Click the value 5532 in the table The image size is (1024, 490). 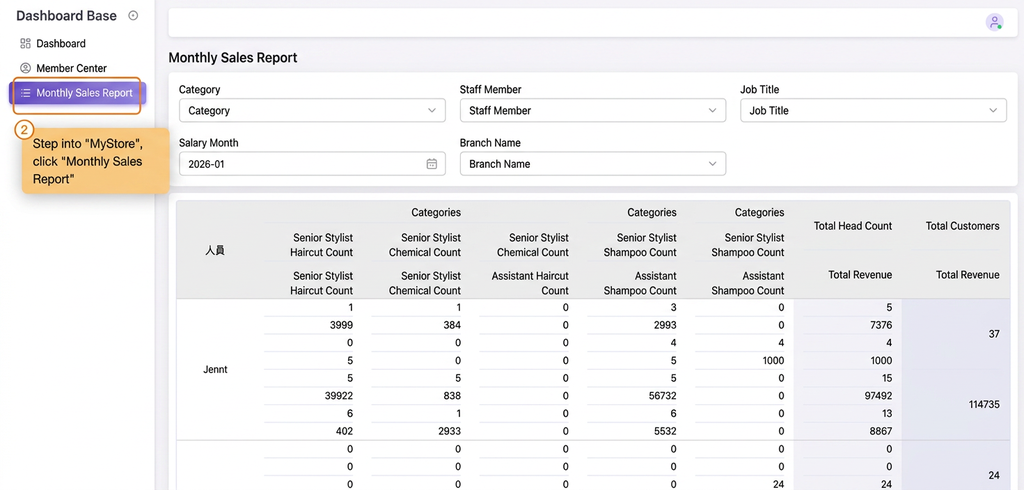tap(663, 431)
